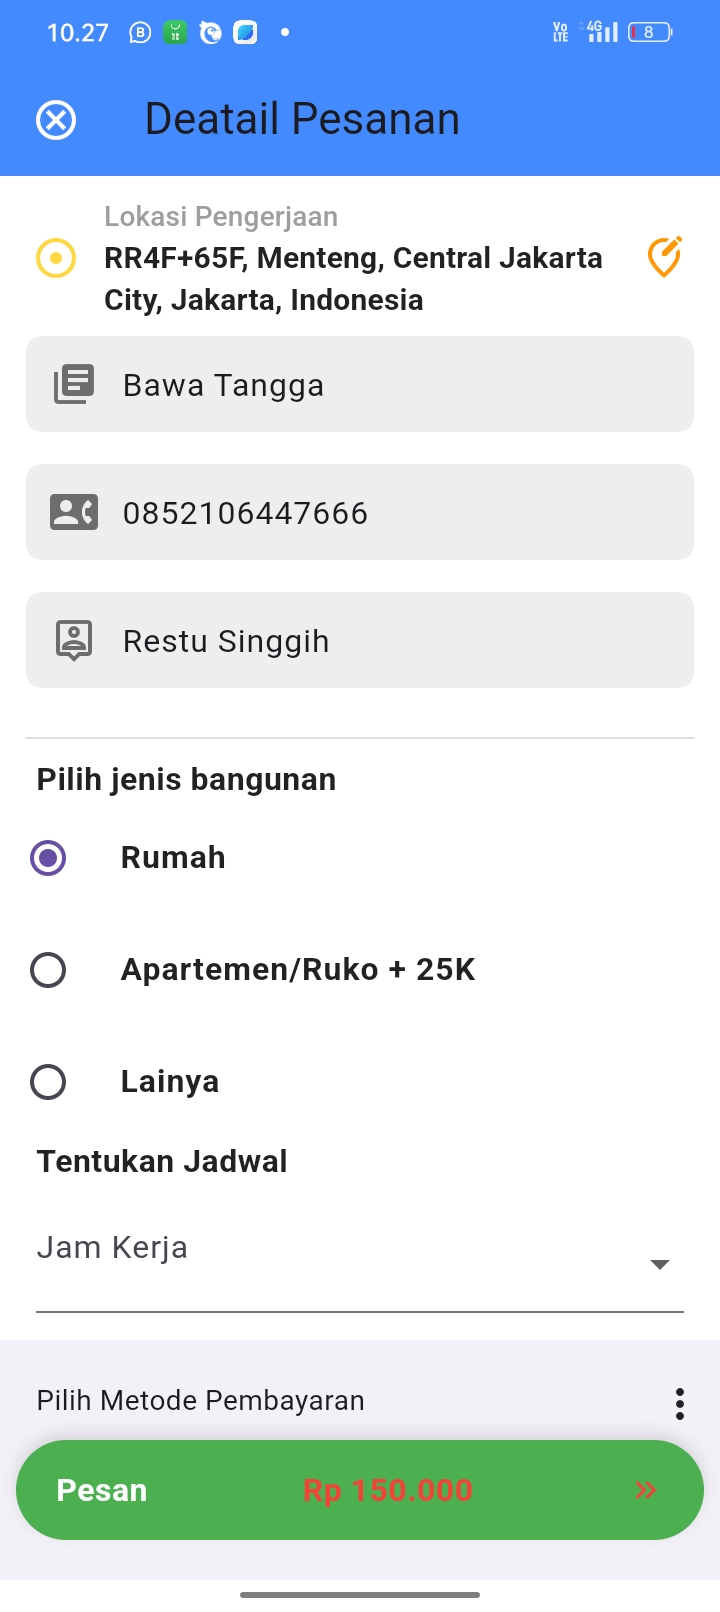Tap the Menteng, Central Jakarta address text
The image size is (720, 1612).
coord(354,279)
